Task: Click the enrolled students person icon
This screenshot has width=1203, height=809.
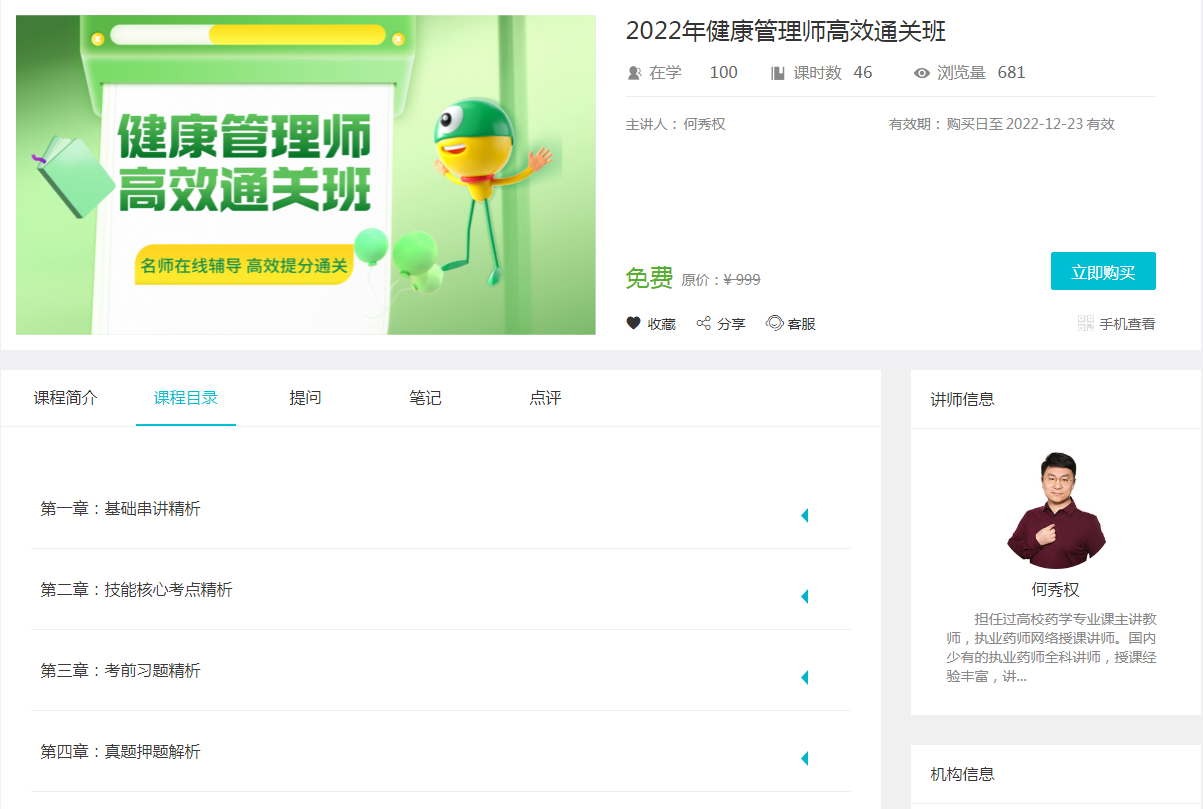Action: (634, 73)
